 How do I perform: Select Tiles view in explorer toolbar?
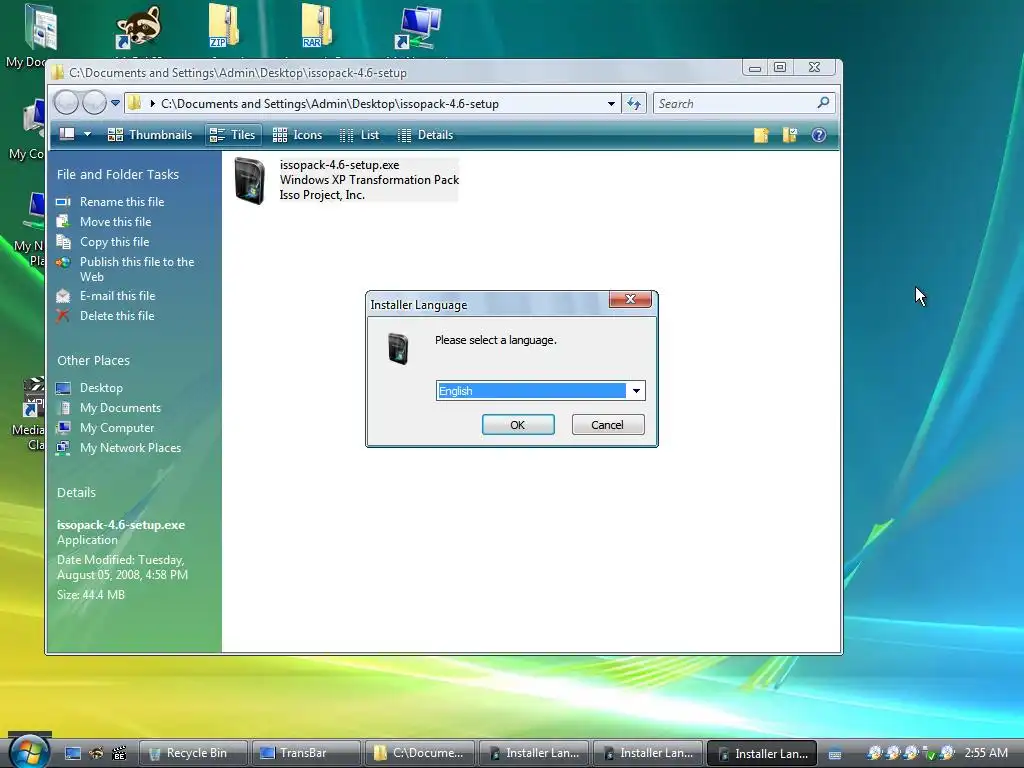coord(233,135)
